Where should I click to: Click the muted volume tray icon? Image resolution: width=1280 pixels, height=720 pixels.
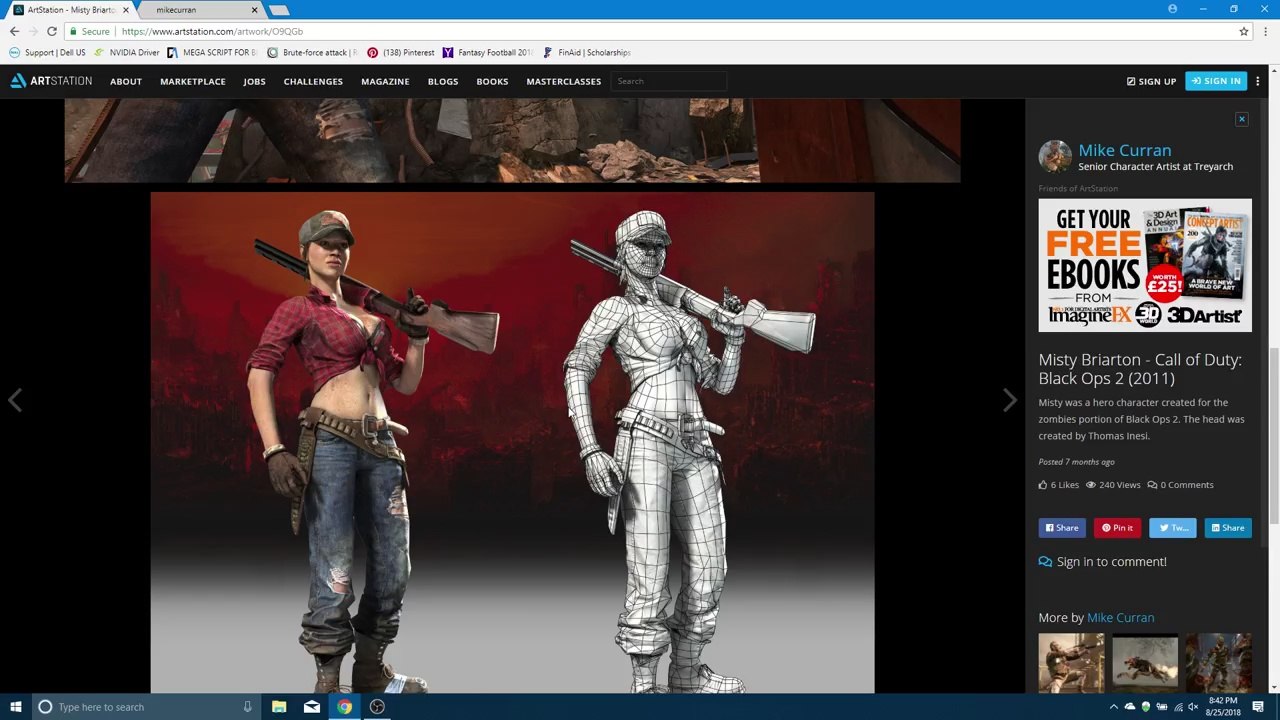(1193, 707)
